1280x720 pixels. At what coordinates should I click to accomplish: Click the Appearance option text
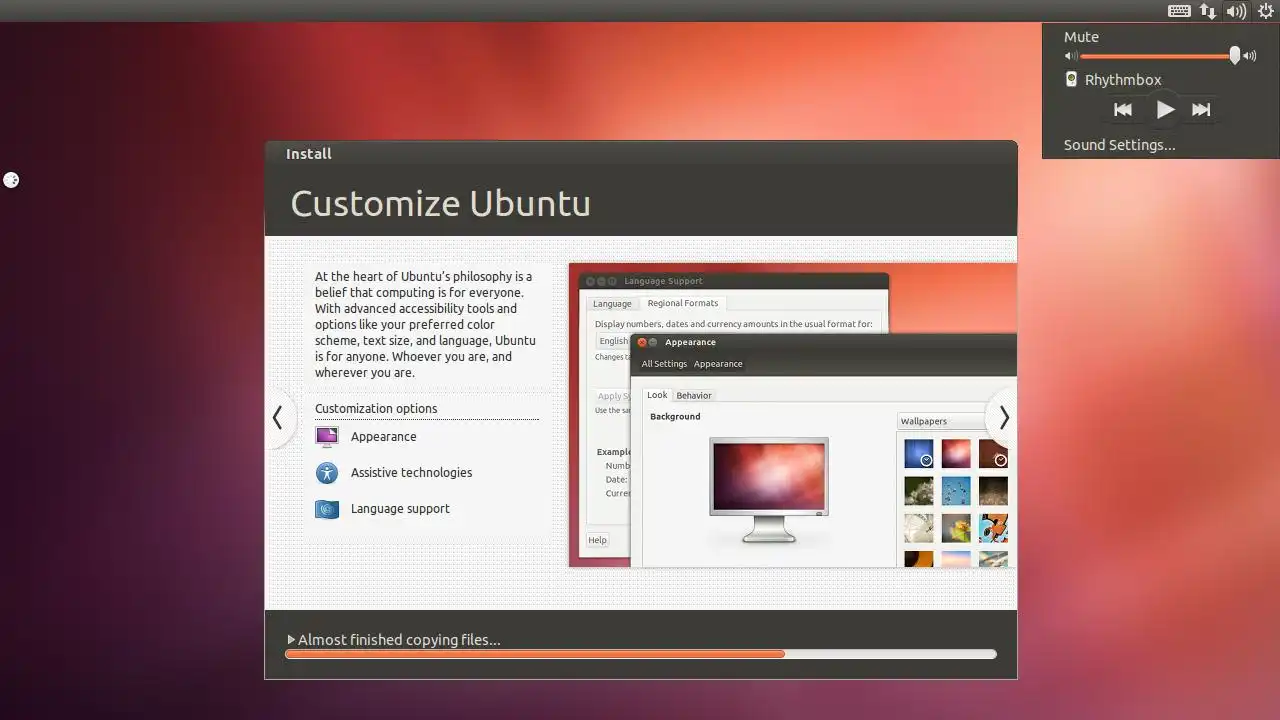(383, 437)
